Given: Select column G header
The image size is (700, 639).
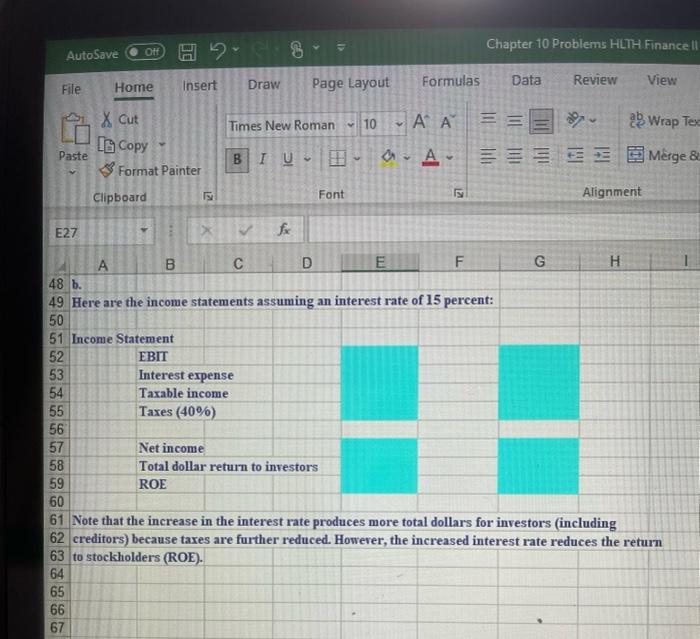Looking at the screenshot, I should coord(539,261).
